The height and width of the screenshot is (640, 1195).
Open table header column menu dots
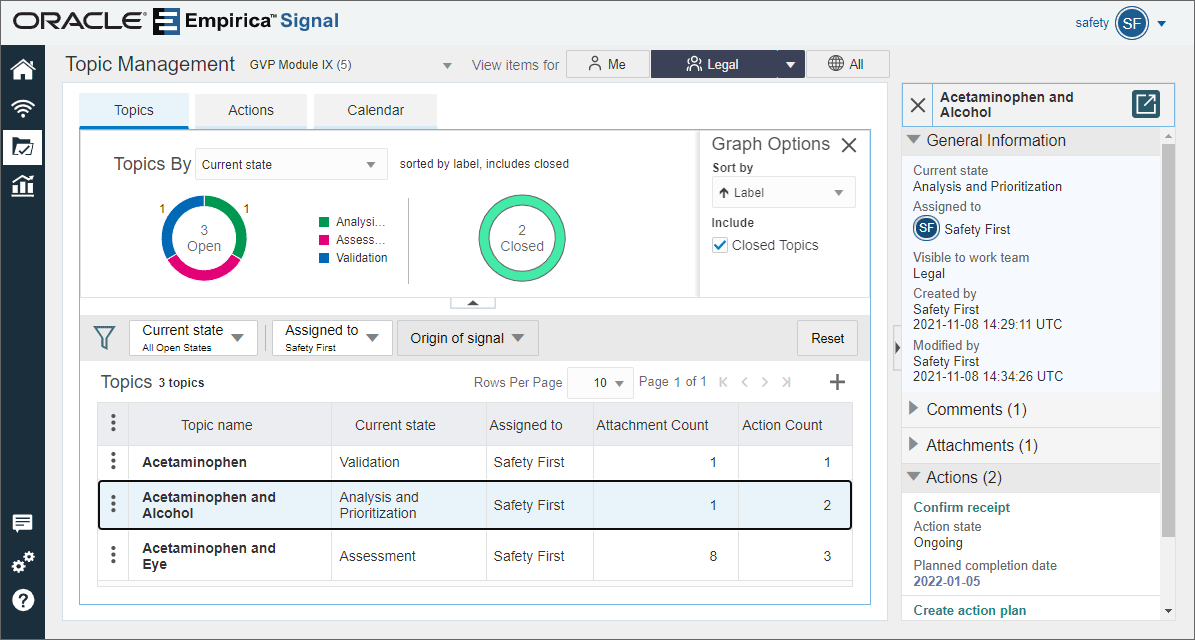point(113,423)
